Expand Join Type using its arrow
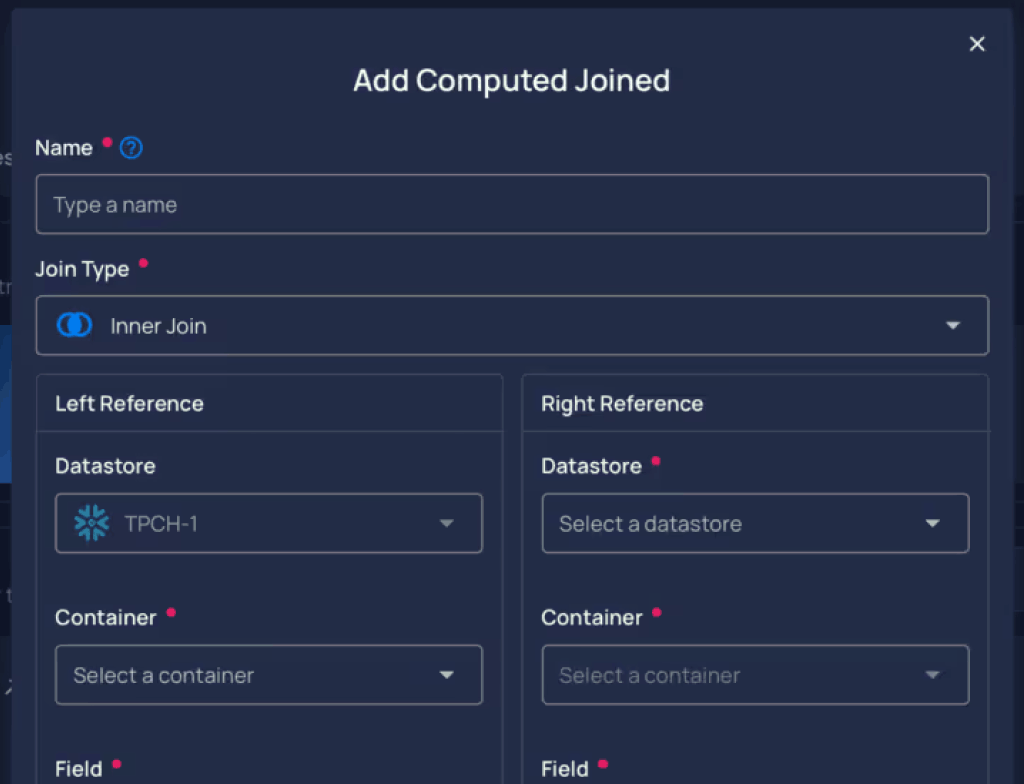 [x=953, y=325]
